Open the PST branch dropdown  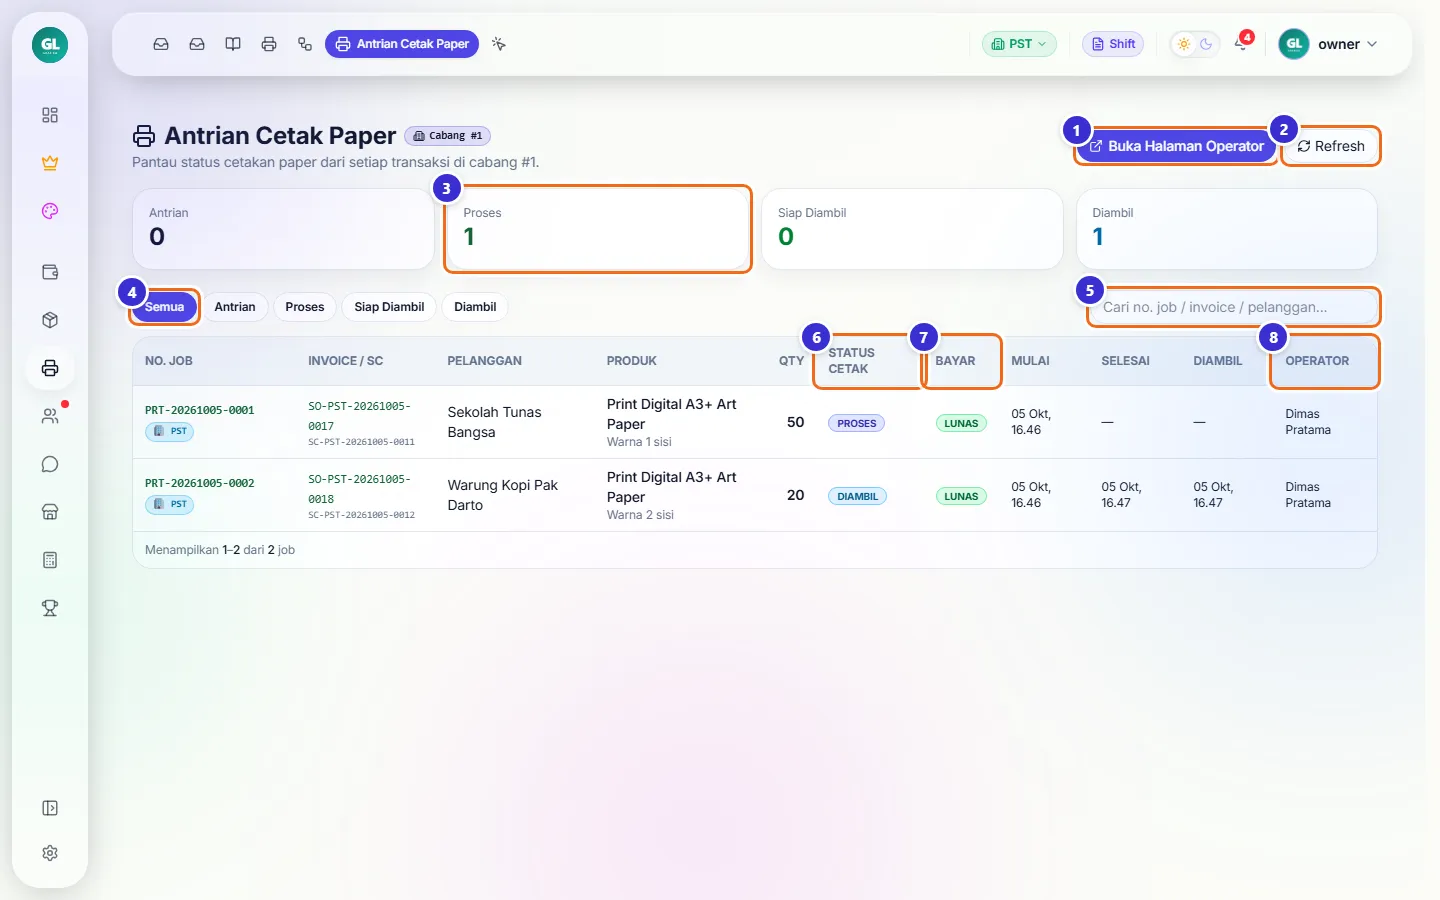(x=1019, y=44)
